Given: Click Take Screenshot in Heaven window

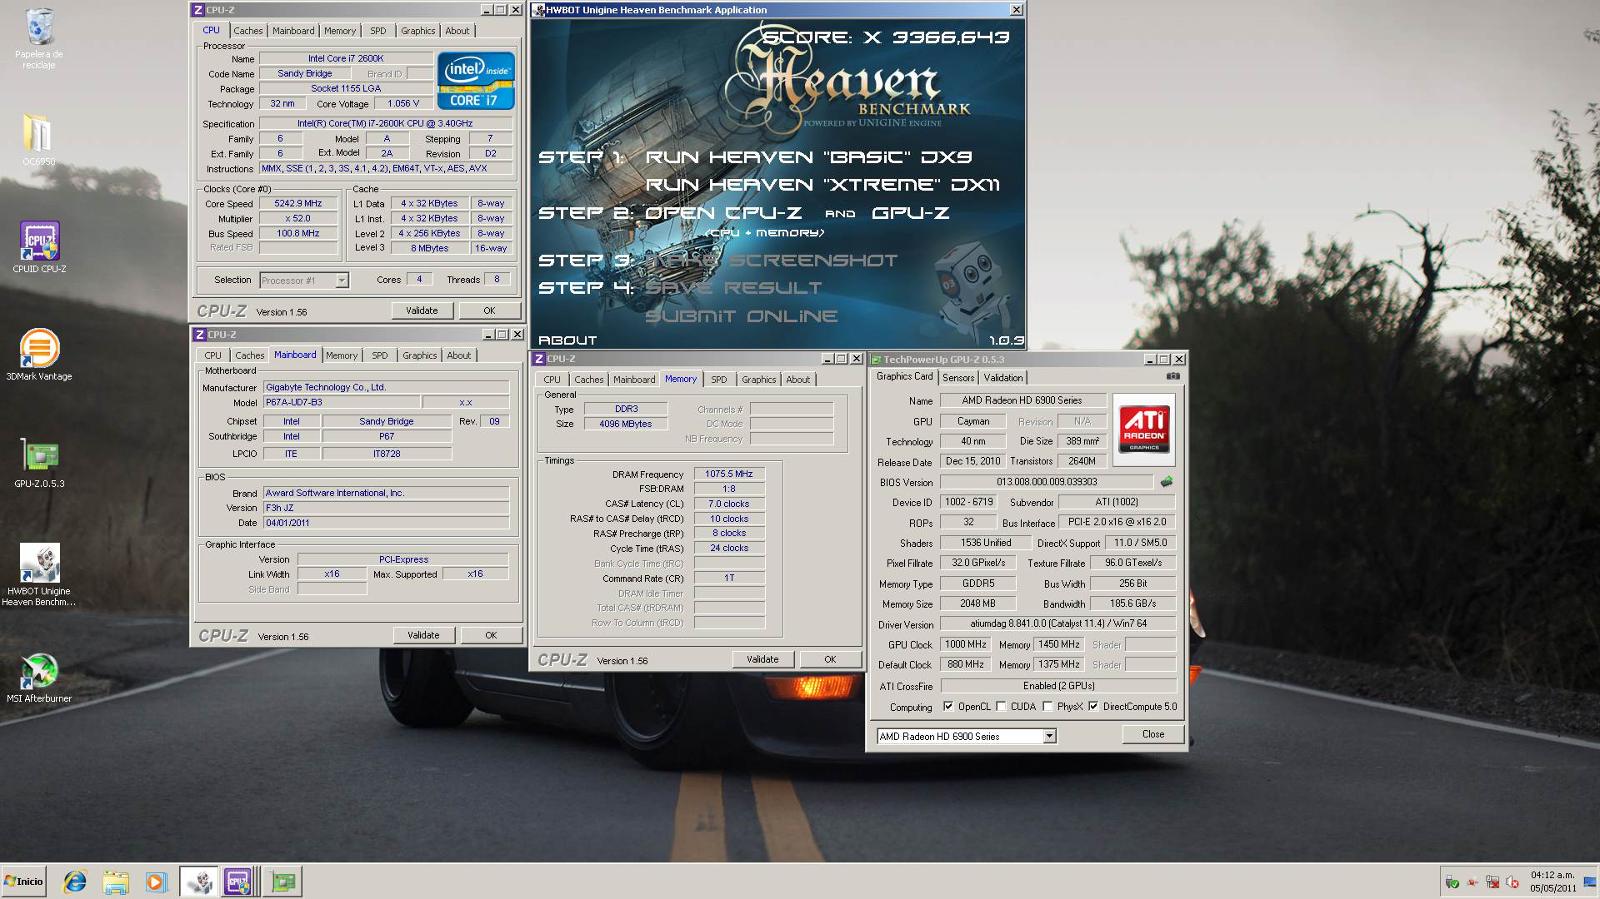Looking at the screenshot, I should pyautogui.click(x=771, y=260).
